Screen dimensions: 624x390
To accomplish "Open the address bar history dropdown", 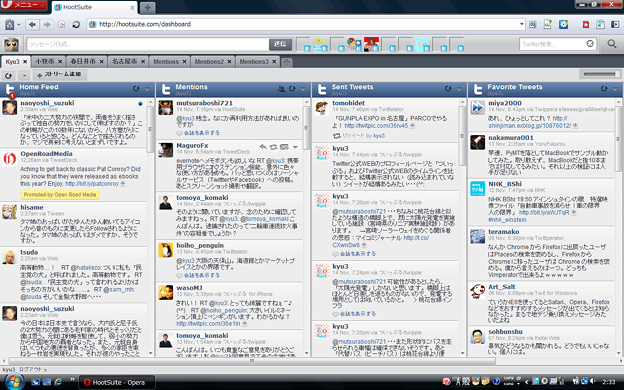I will (521, 24).
